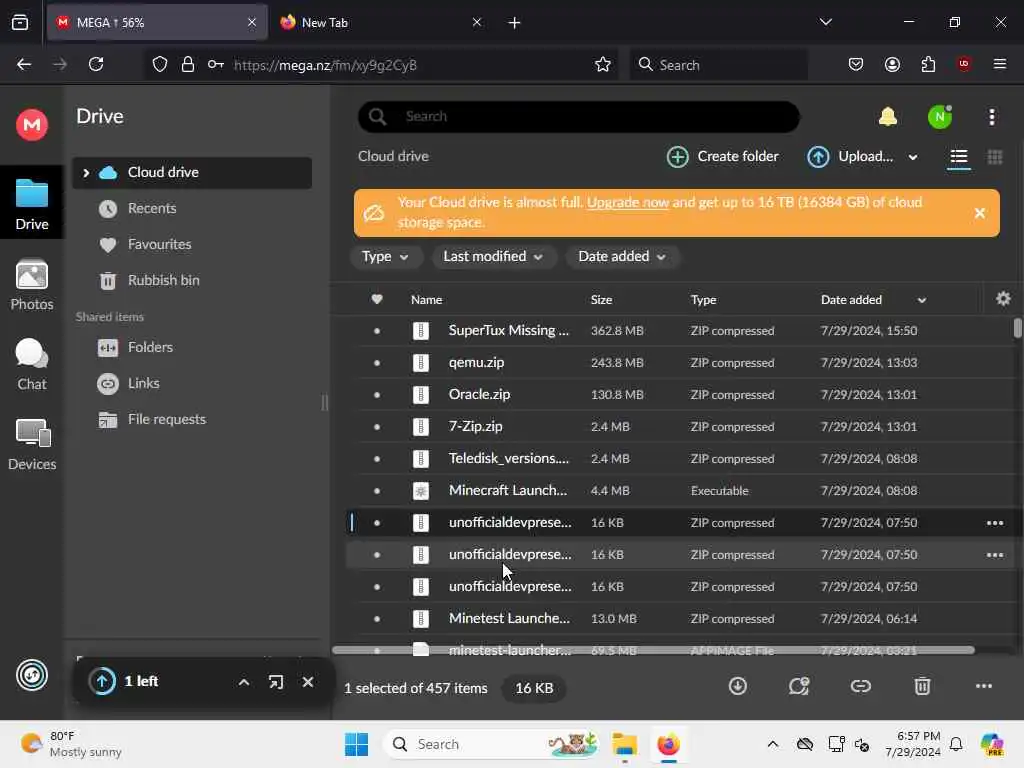Open transfers panel in full view
Screen dimensions: 1024x768
click(x=276, y=682)
